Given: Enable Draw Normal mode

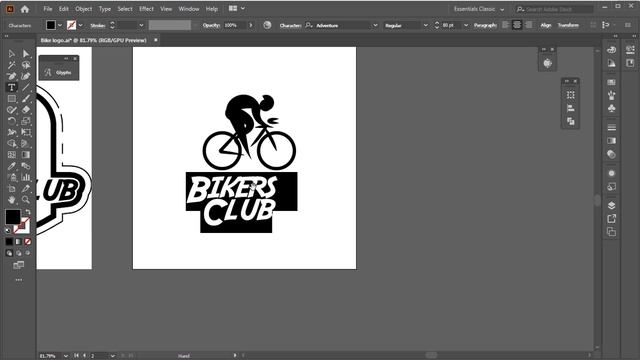Looking at the screenshot, I should (9, 253).
